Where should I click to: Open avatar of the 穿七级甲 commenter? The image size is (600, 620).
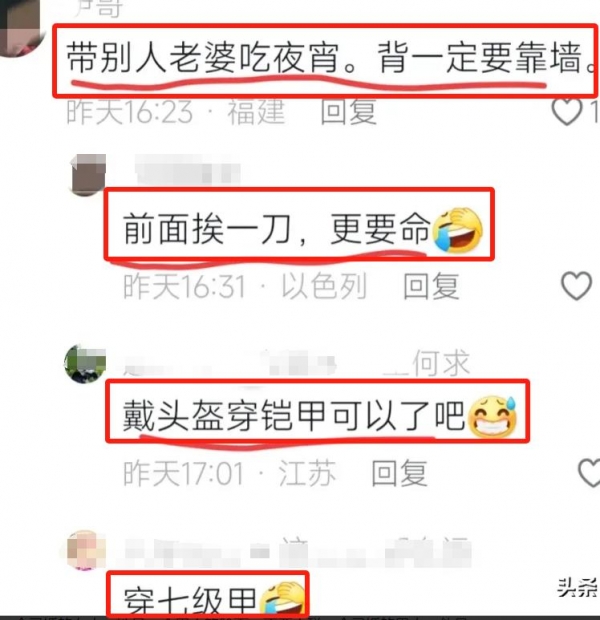tap(83, 551)
